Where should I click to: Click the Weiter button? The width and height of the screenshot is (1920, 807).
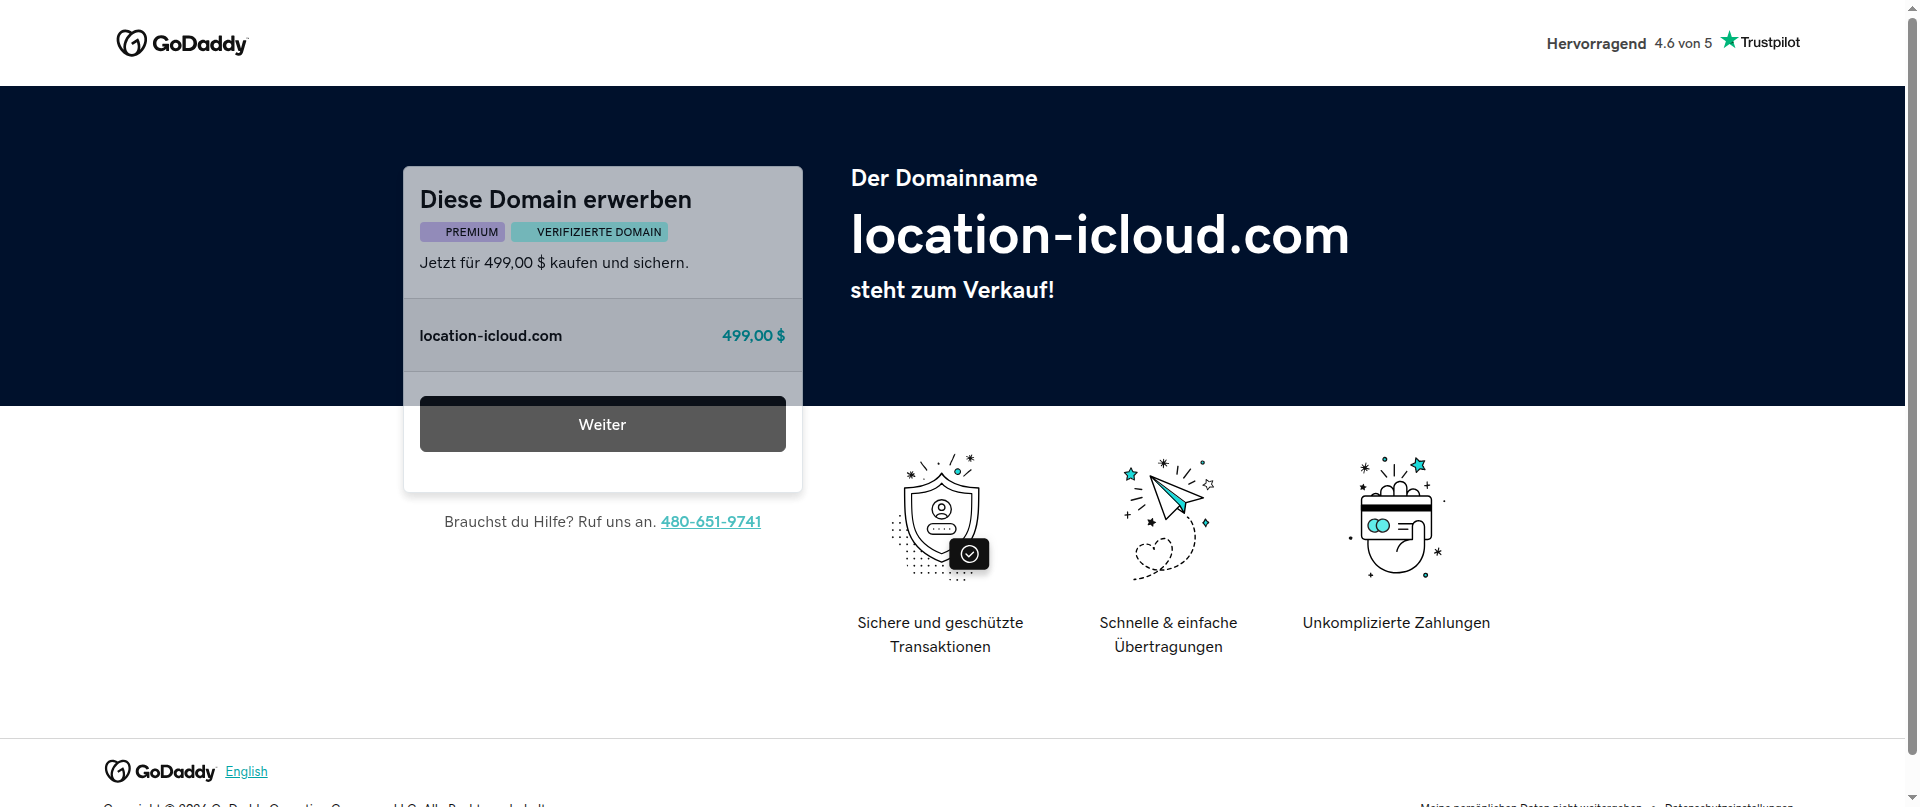pos(602,424)
